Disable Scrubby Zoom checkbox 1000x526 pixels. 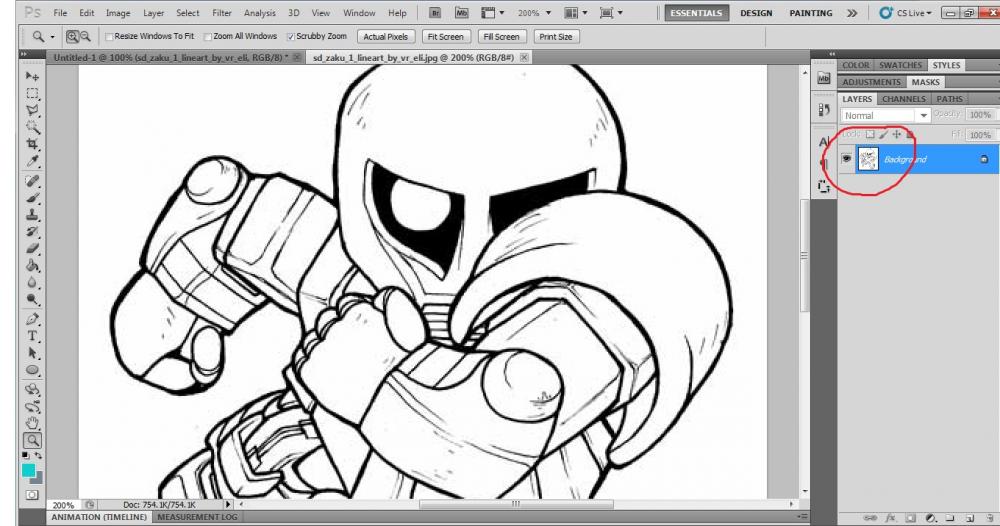click(x=291, y=37)
